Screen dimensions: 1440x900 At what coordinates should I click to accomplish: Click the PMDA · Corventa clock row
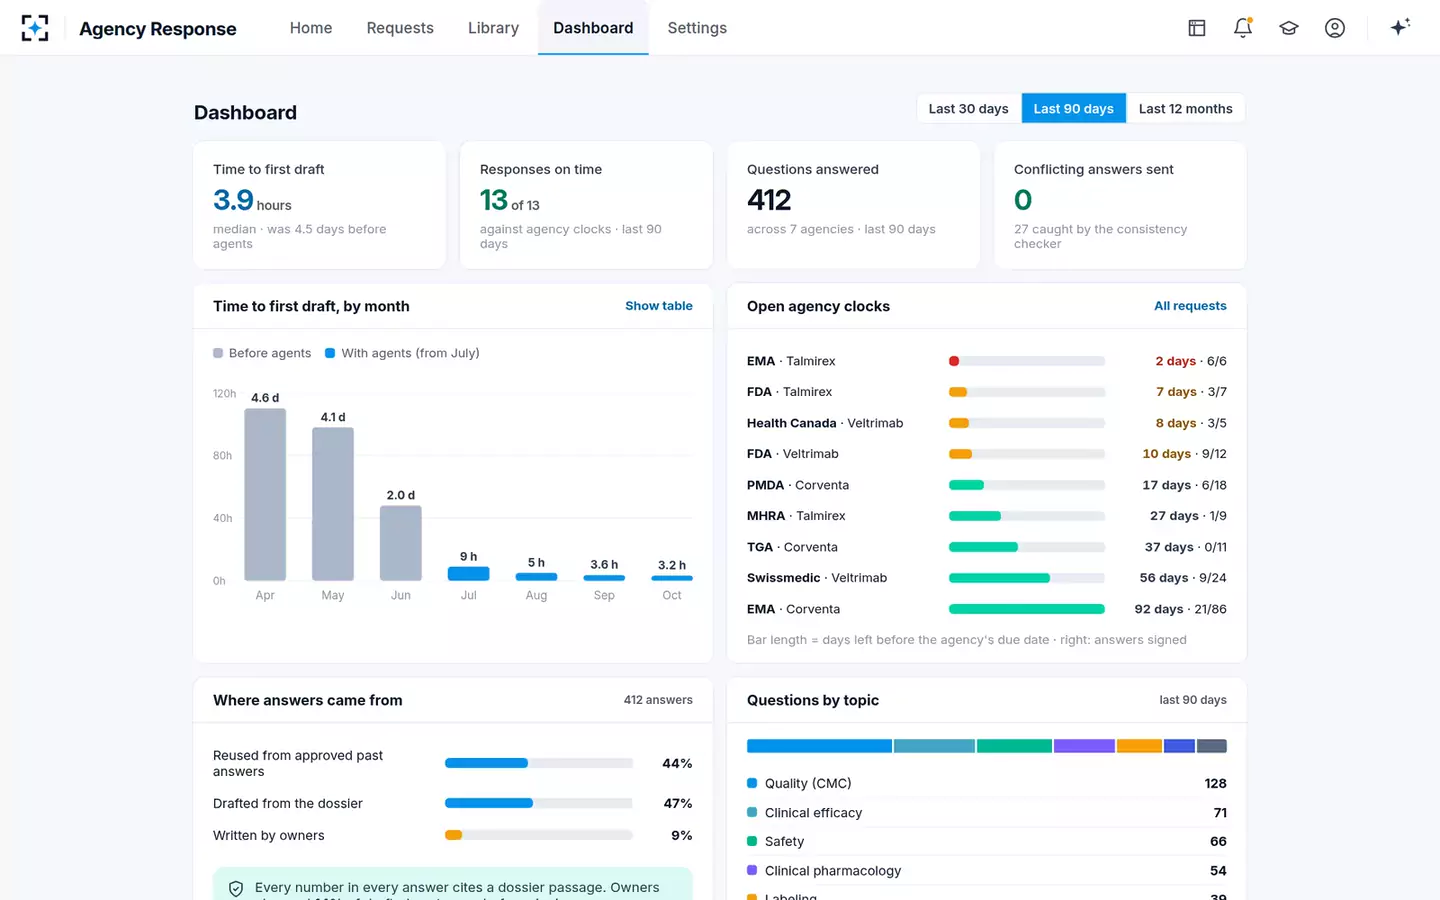click(x=987, y=485)
